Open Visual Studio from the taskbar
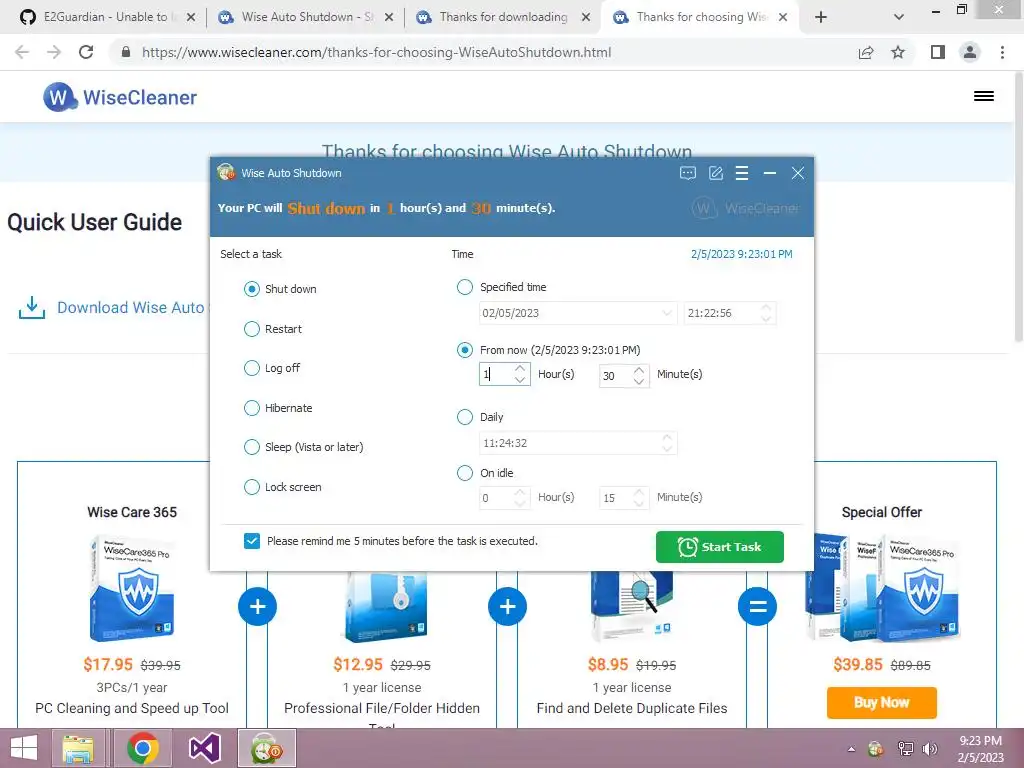This screenshot has width=1024, height=768. (204, 748)
